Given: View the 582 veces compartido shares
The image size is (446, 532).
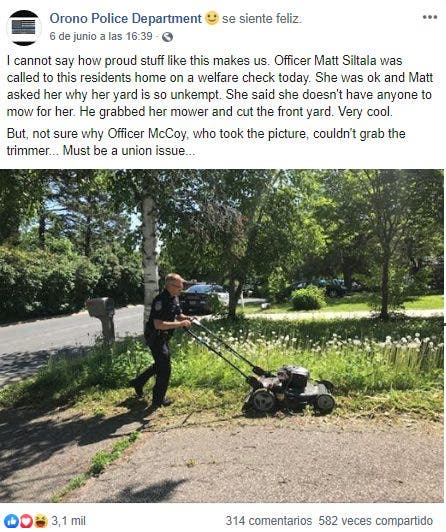Looking at the screenshot, I should pos(376,521).
